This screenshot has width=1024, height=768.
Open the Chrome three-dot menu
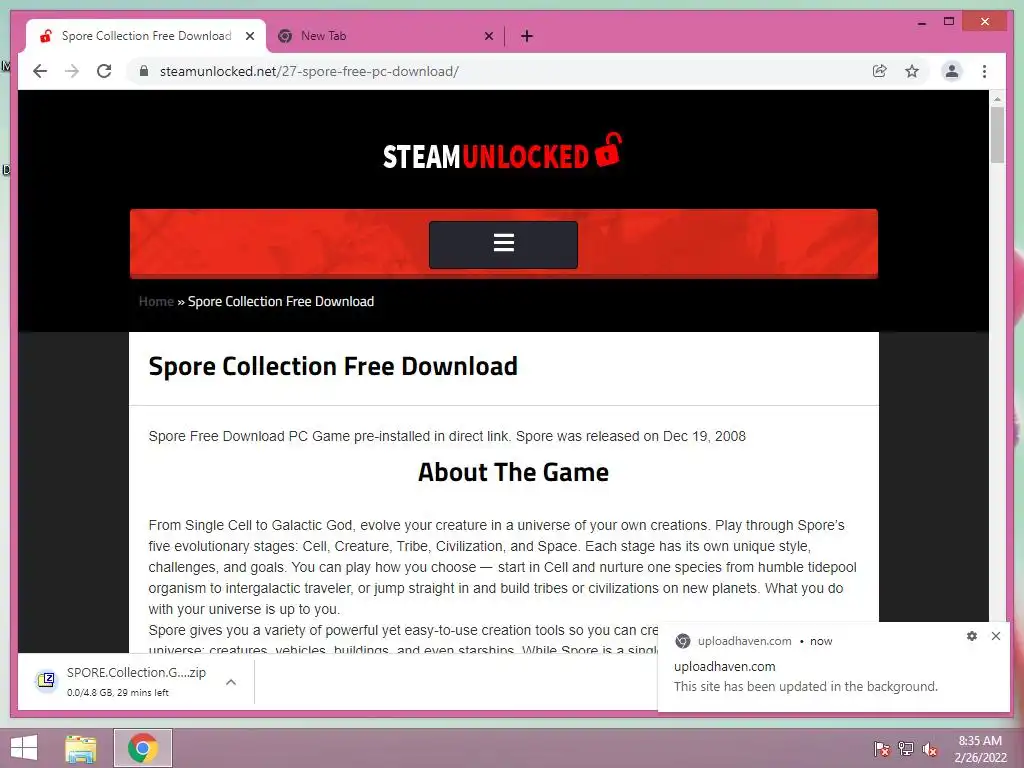click(984, 71)
